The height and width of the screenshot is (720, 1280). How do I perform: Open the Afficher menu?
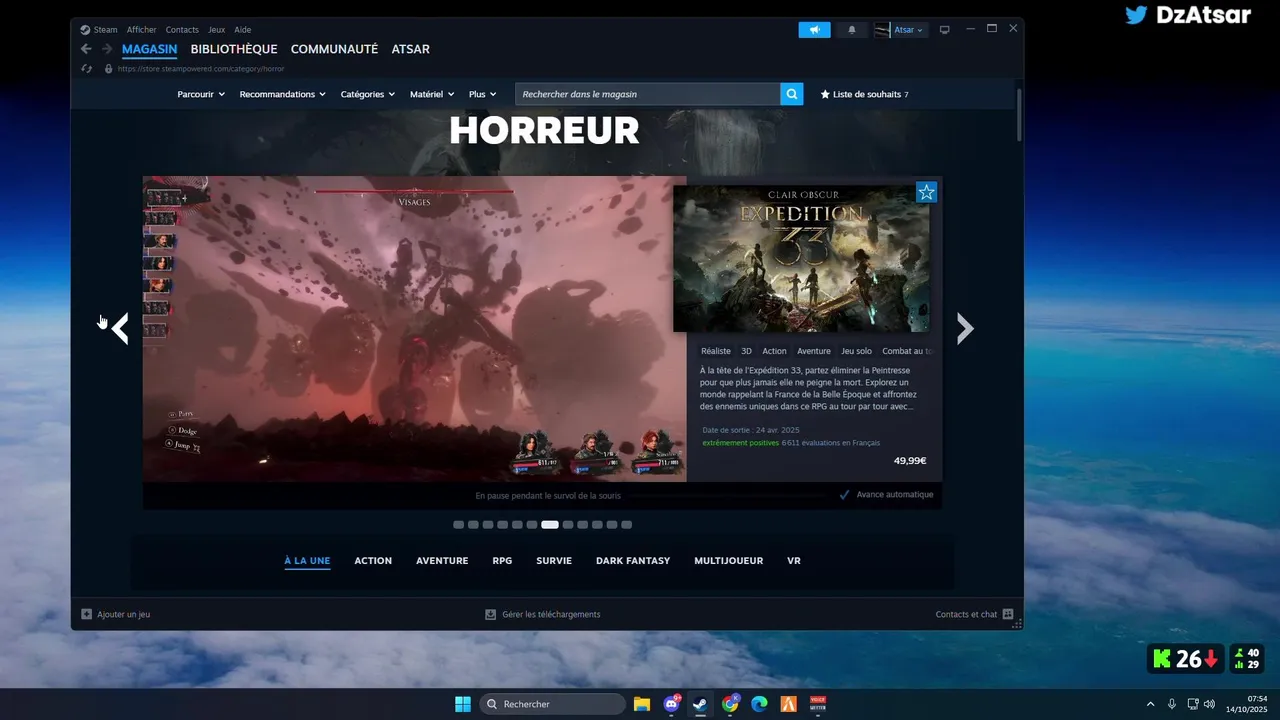point(142,30)
